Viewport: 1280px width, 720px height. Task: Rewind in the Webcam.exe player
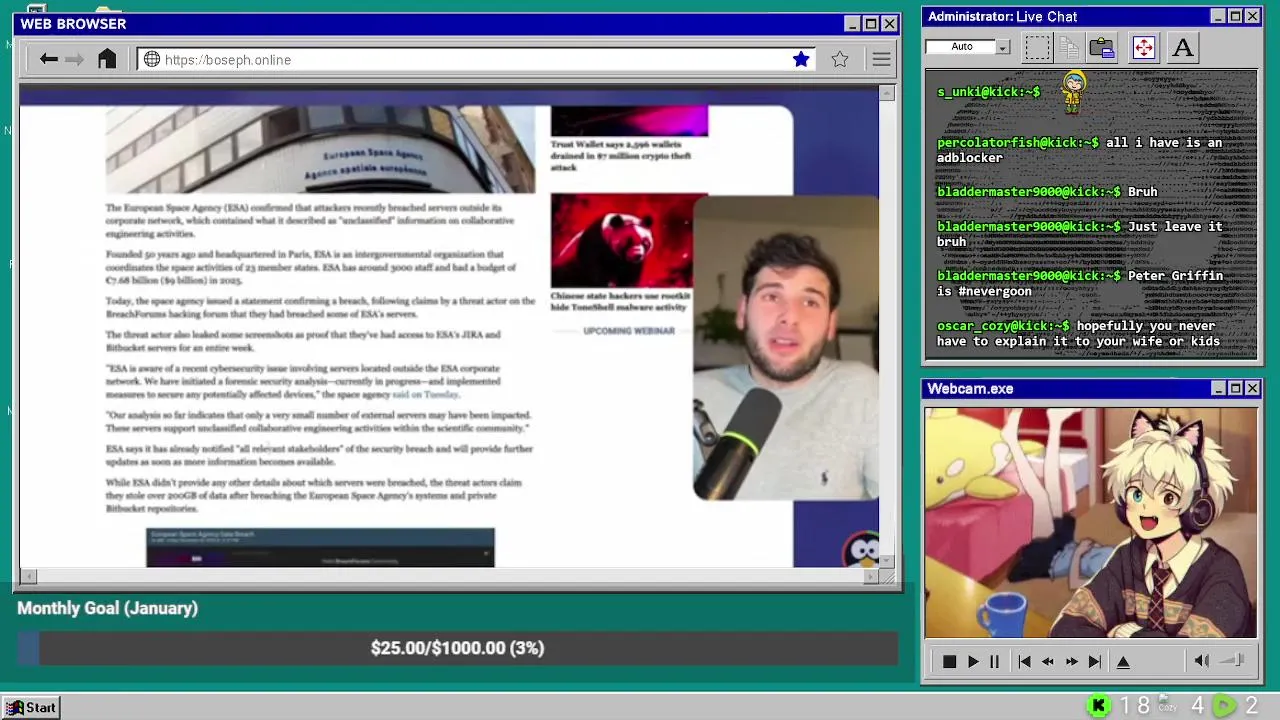click(1048, 662)
